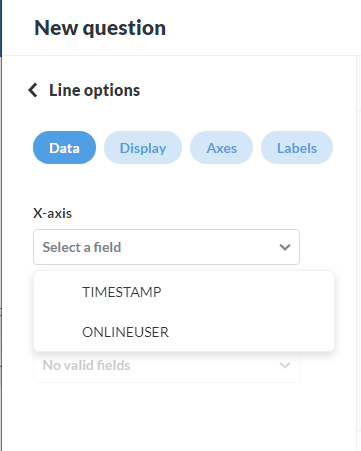This screenshot has height=451, width=361.
Task: Click the right-side panel divider
Action: (357, 253)
